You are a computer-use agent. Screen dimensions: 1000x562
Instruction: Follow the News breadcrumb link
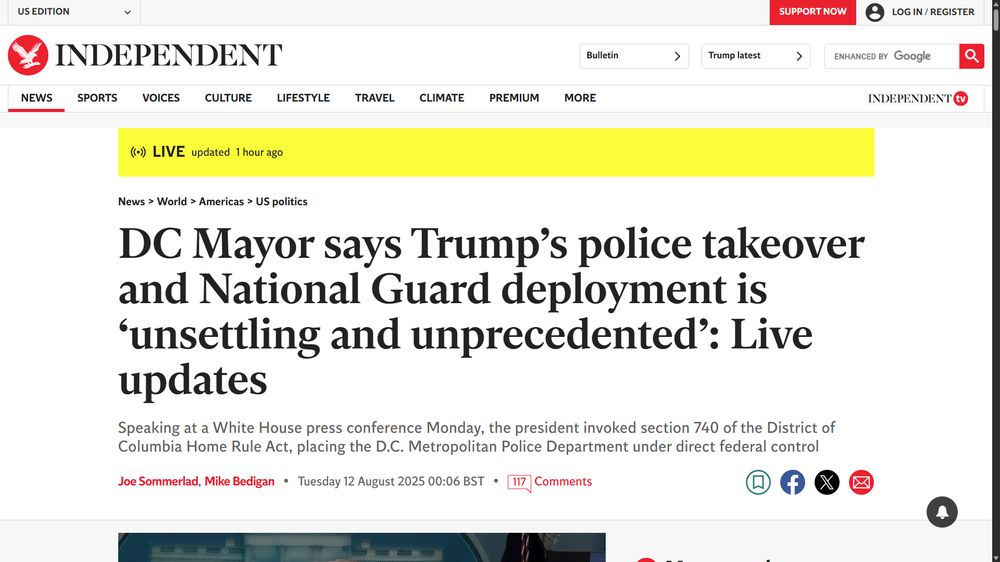131,202
